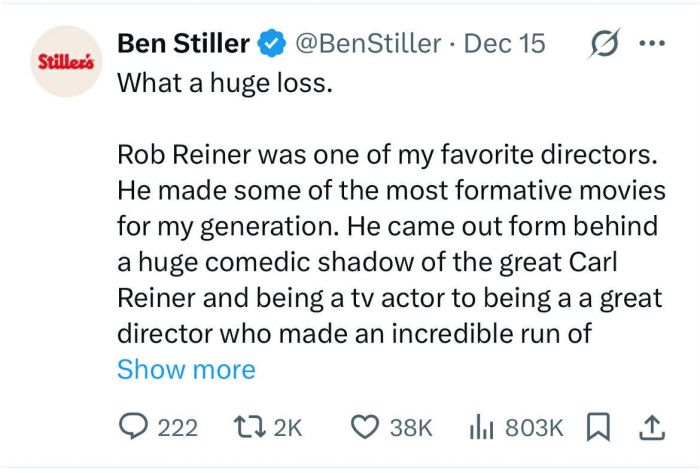Screen dimensions: 700x473
Task: Click the blue verified checkmark badge
Action: 270,44
